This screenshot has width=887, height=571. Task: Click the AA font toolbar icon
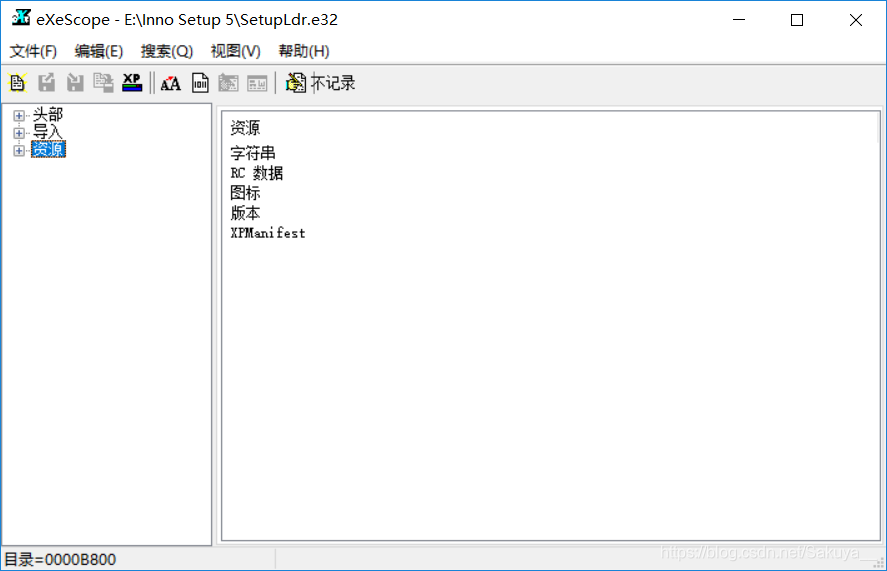(x=170, y=83)
